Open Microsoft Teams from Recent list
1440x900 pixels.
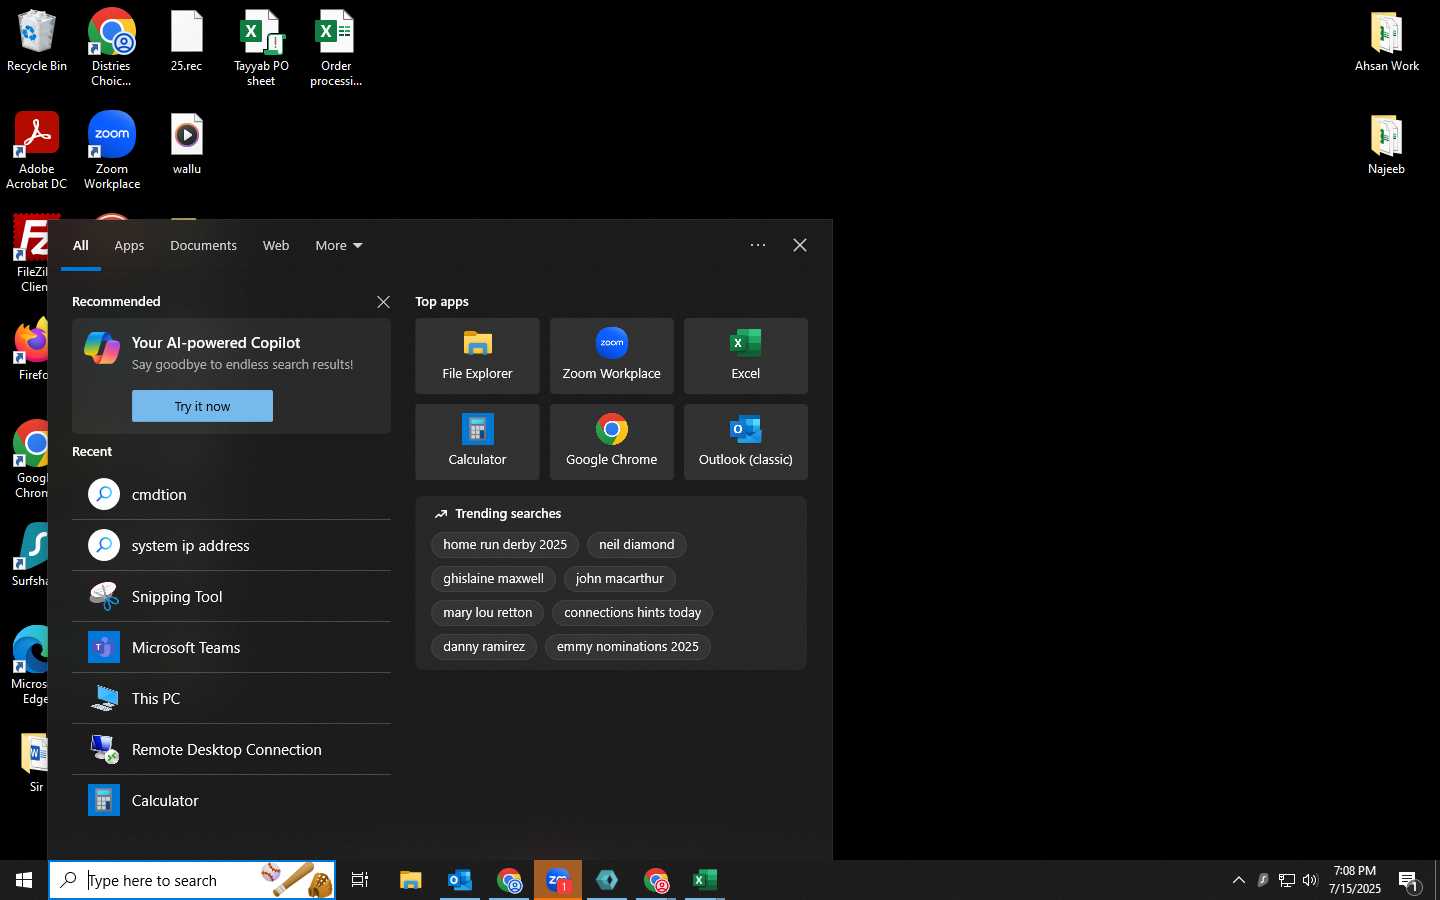pyautogui.click(x=231, y=648)
